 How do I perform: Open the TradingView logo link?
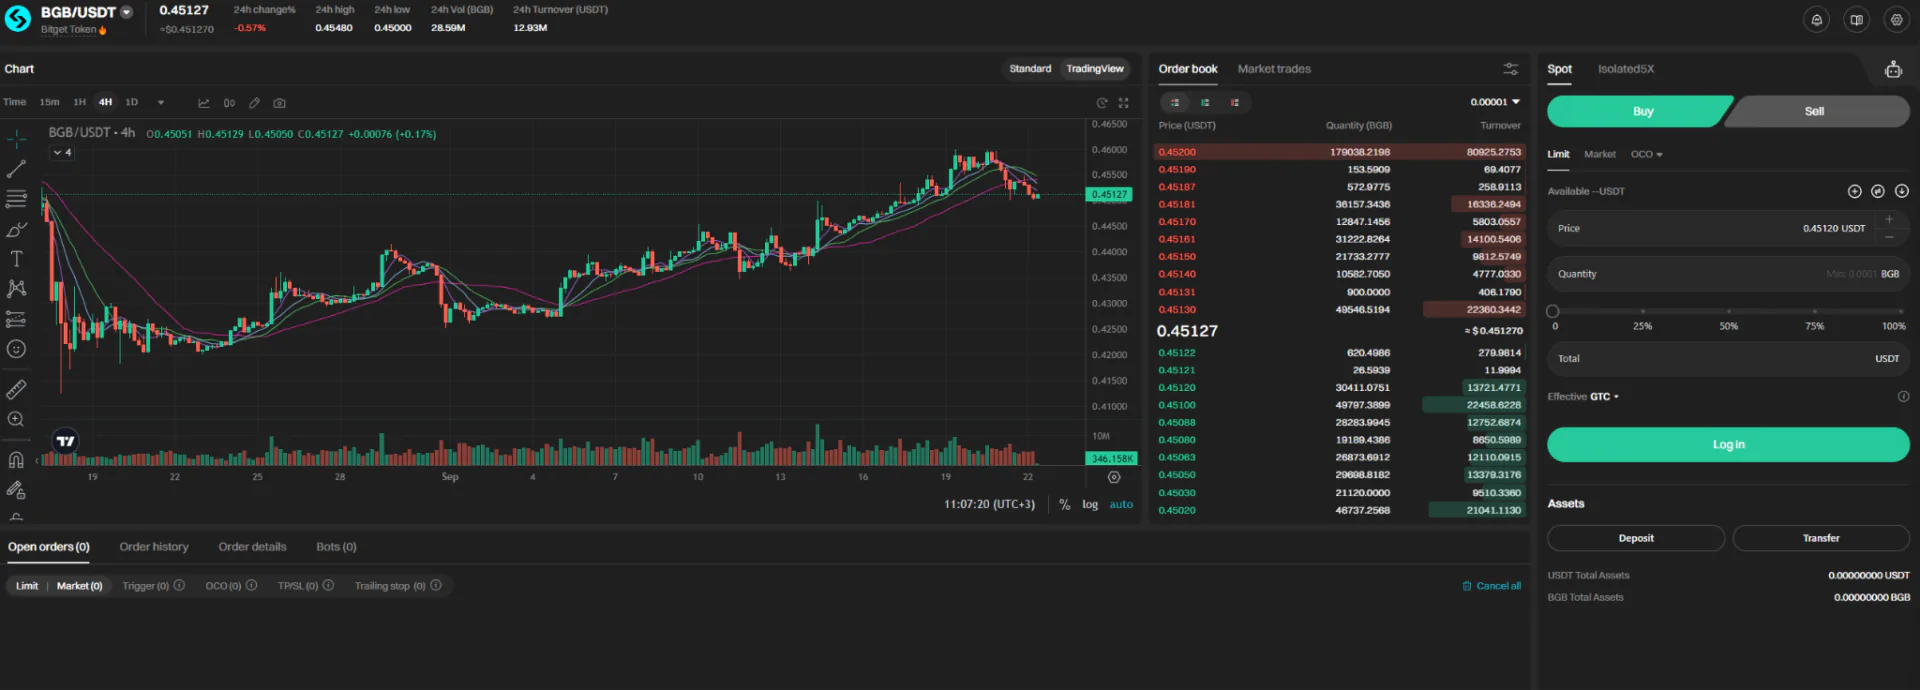click(65, 441)
